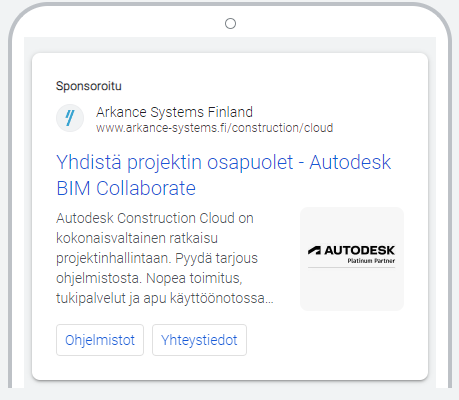Viewport: 459px width, 400px height.
Task: Click 'BIM Collaborate' in the ad headline
Action: pos(126,188)
